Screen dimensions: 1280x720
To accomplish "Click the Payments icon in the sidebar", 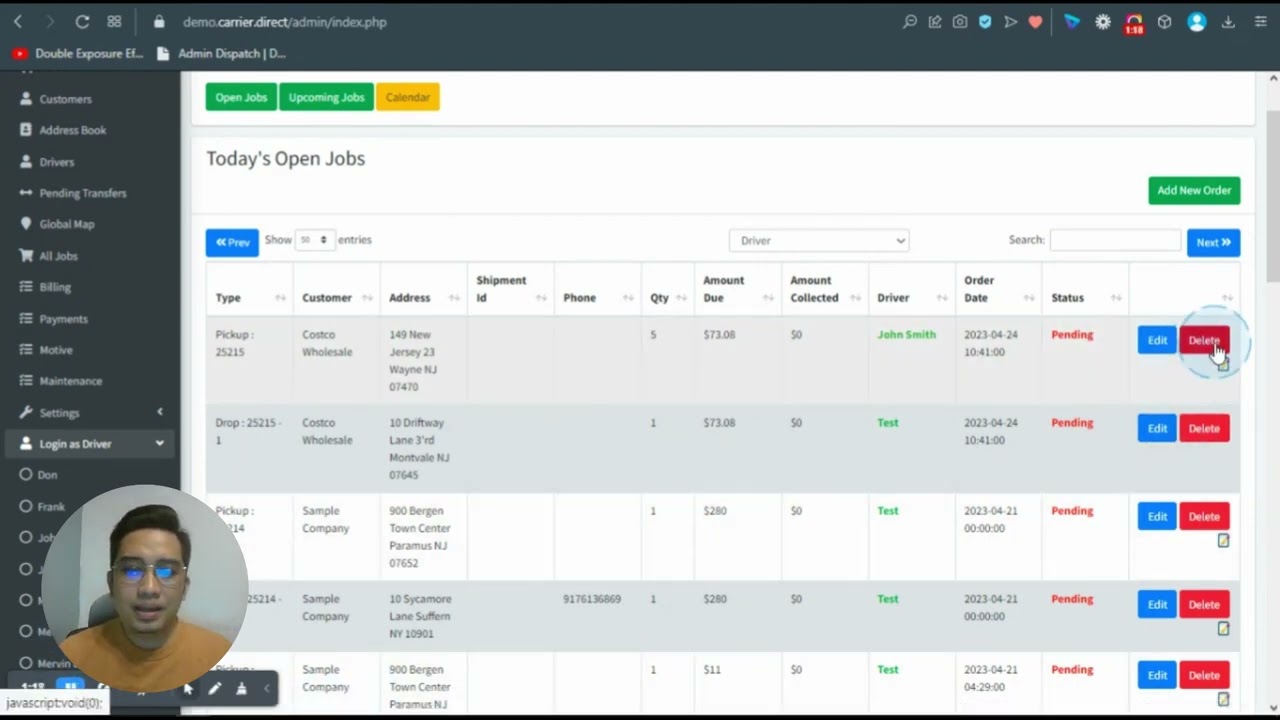I will pos(26,318).
